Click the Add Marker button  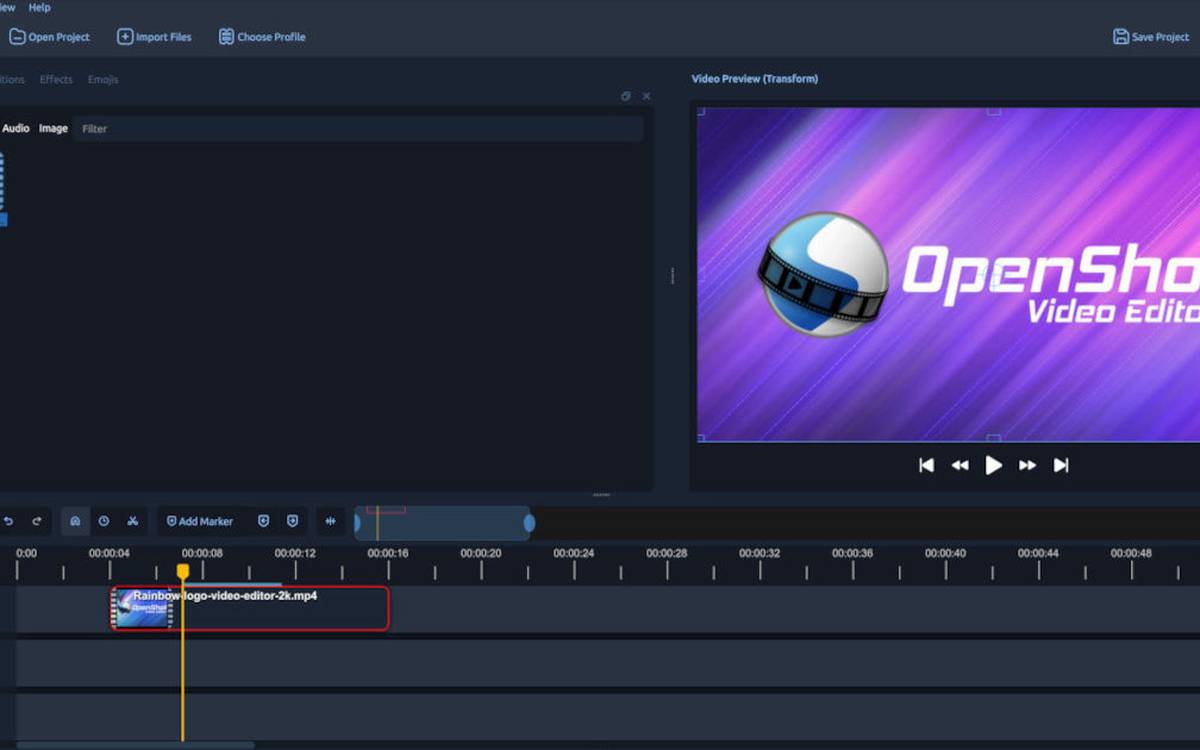200,521
